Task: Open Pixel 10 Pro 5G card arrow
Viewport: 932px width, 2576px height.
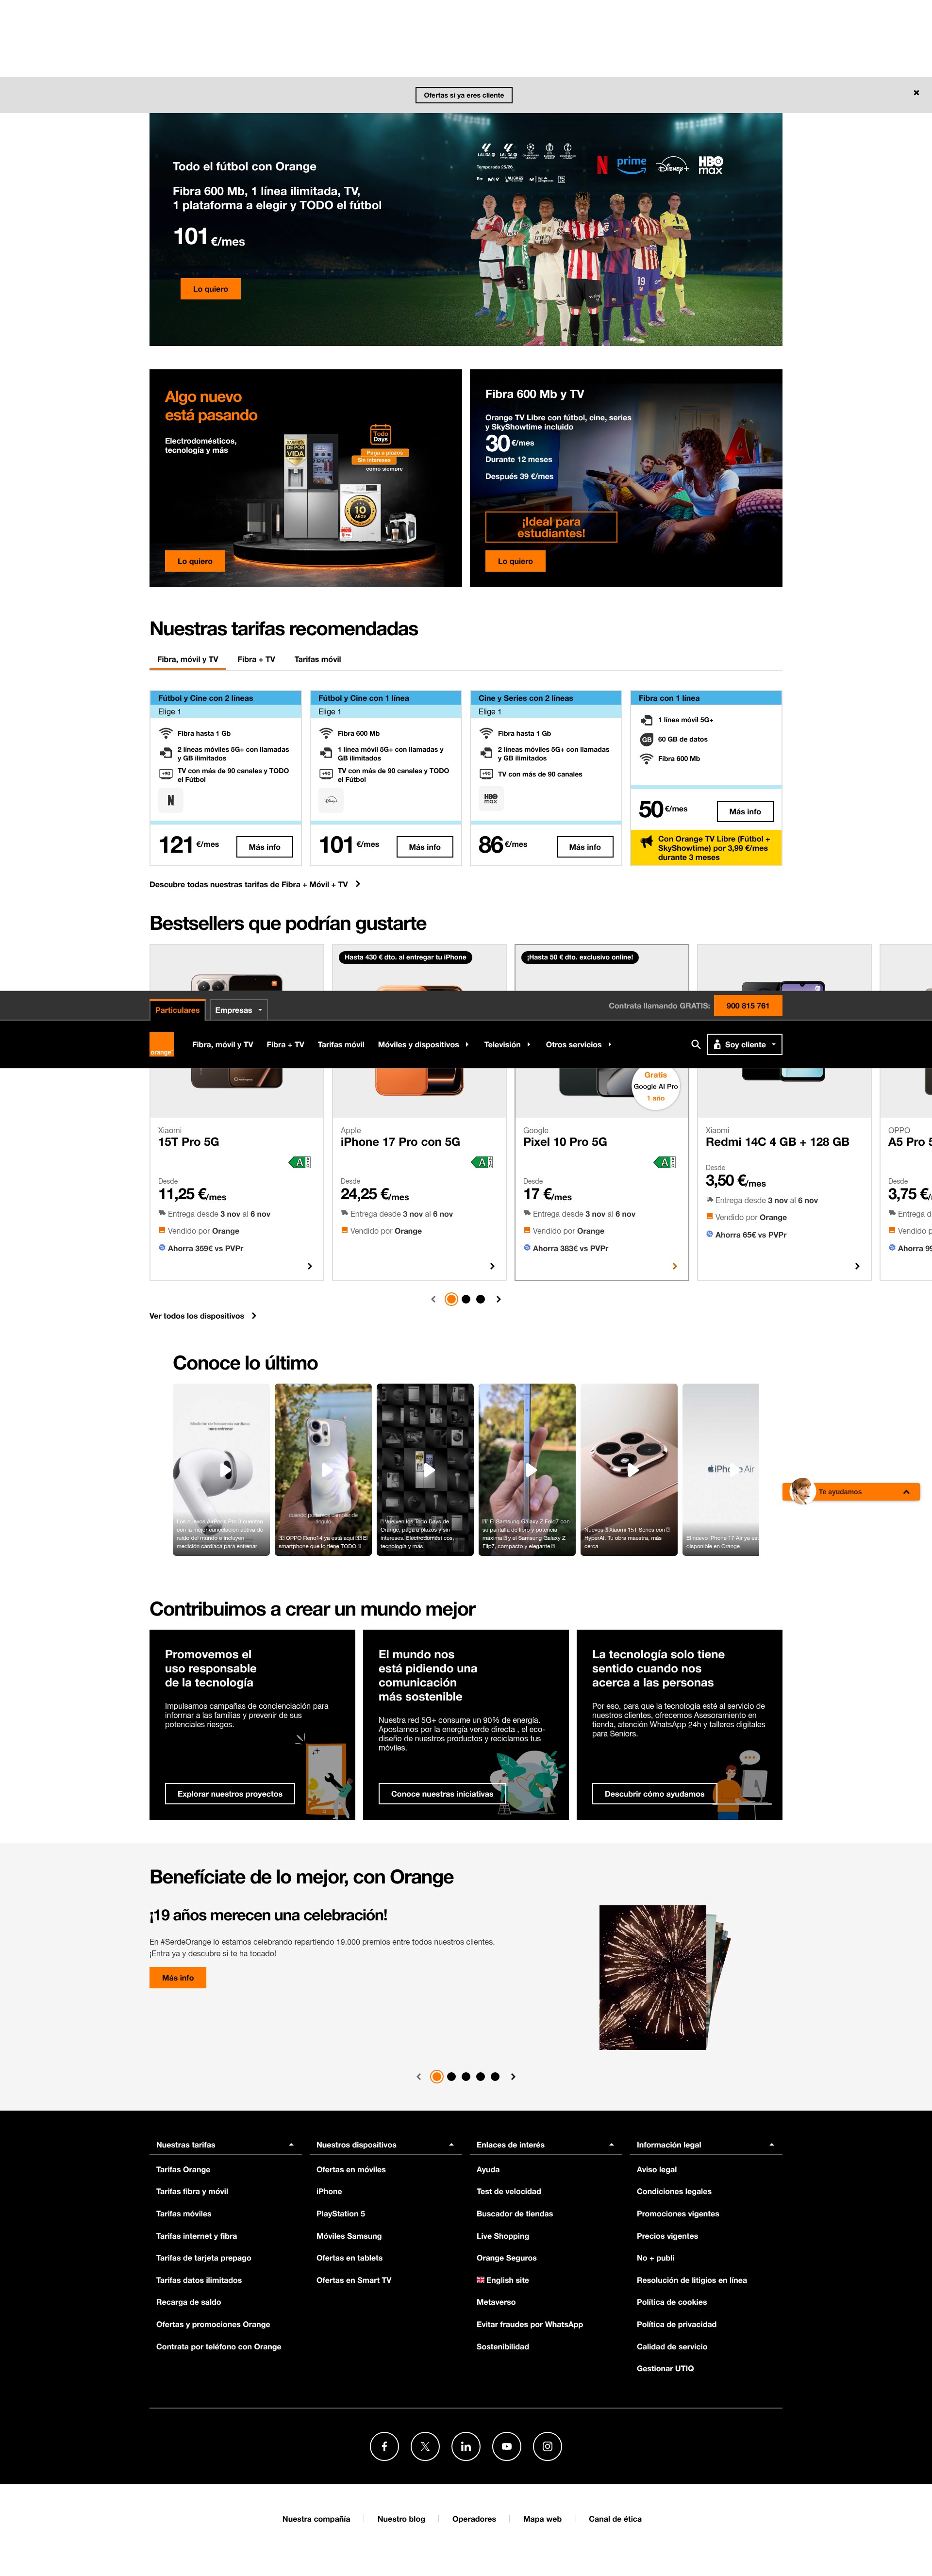Action: click(x=675, y=1266)
